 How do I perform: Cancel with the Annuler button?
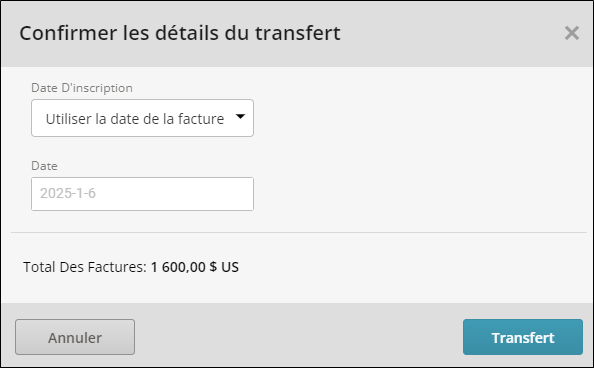[75, 337]
